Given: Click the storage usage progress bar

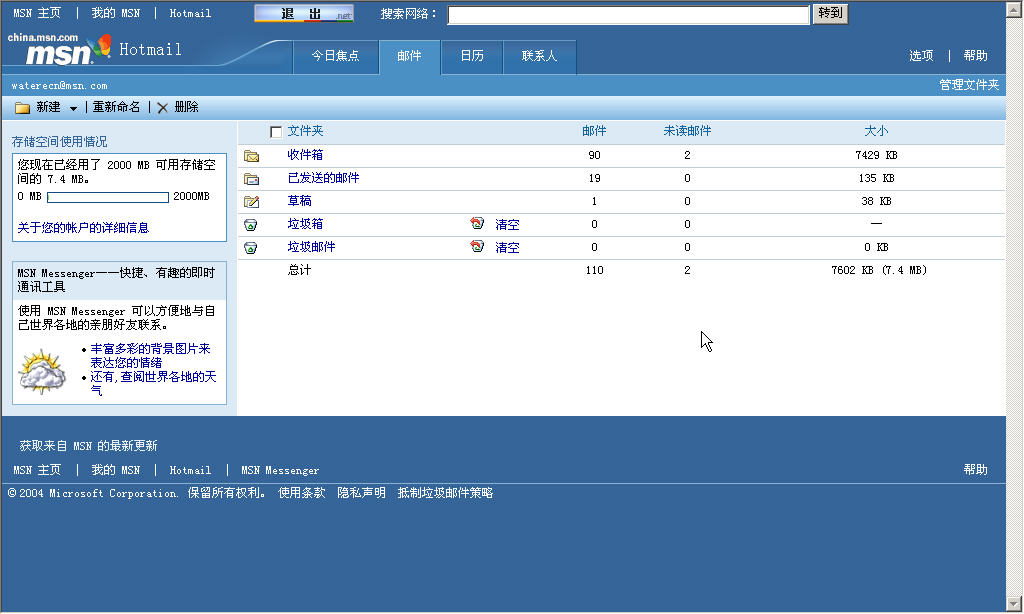Looking at the screenshot, I should [x=108, y=197].
